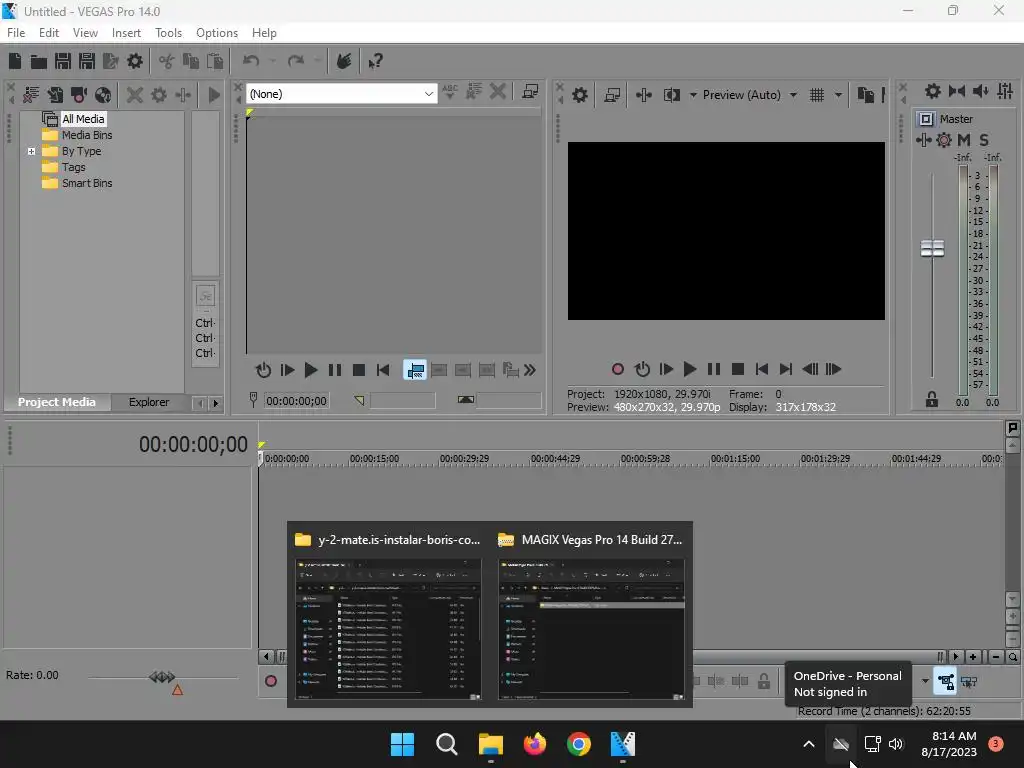The image size is (1024, 768).
Task: Open the Master mixer faders icon
Action: pos(1005,91)
